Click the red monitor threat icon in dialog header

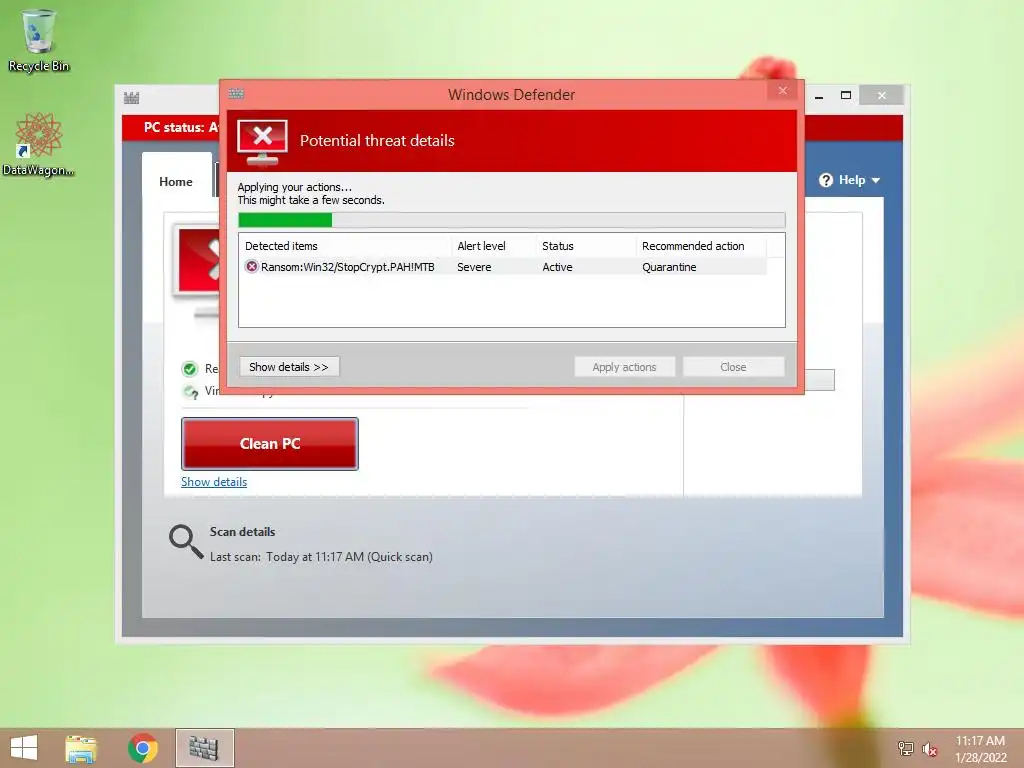point(262,142)
